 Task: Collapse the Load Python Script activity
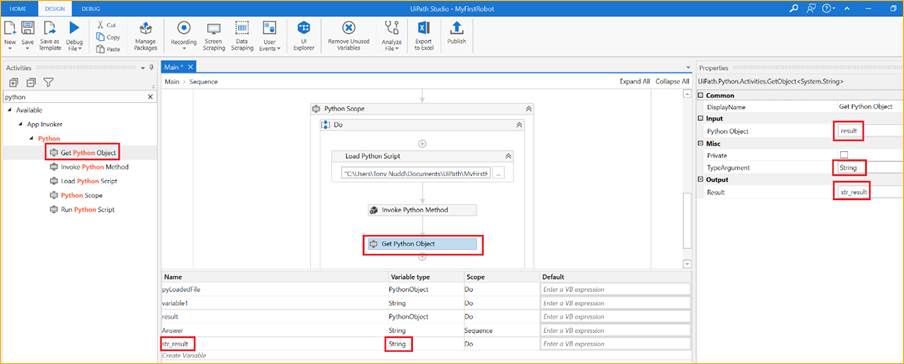508,156
